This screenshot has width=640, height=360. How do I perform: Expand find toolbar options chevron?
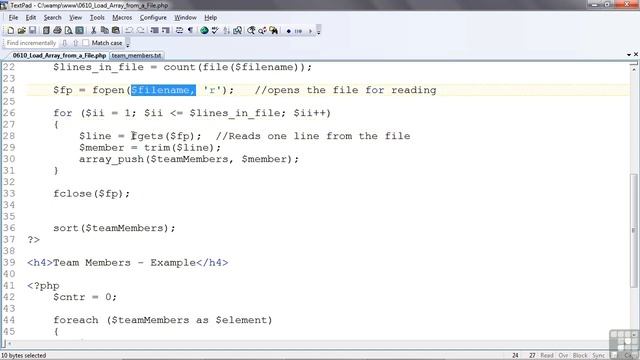(128, 43)
